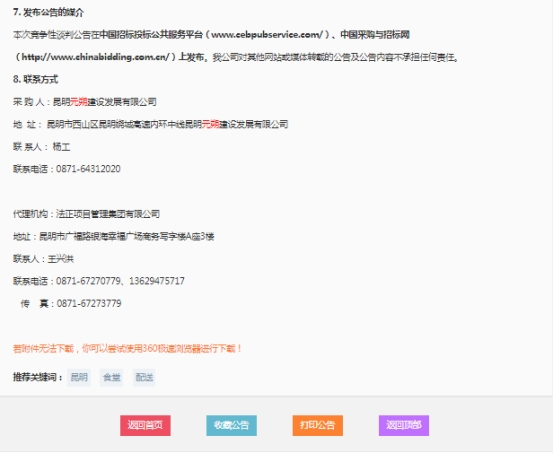This screenshot has width=554, height=454.
Task: Open the chinabidding.com.cn URL
Action: (96, 57)
